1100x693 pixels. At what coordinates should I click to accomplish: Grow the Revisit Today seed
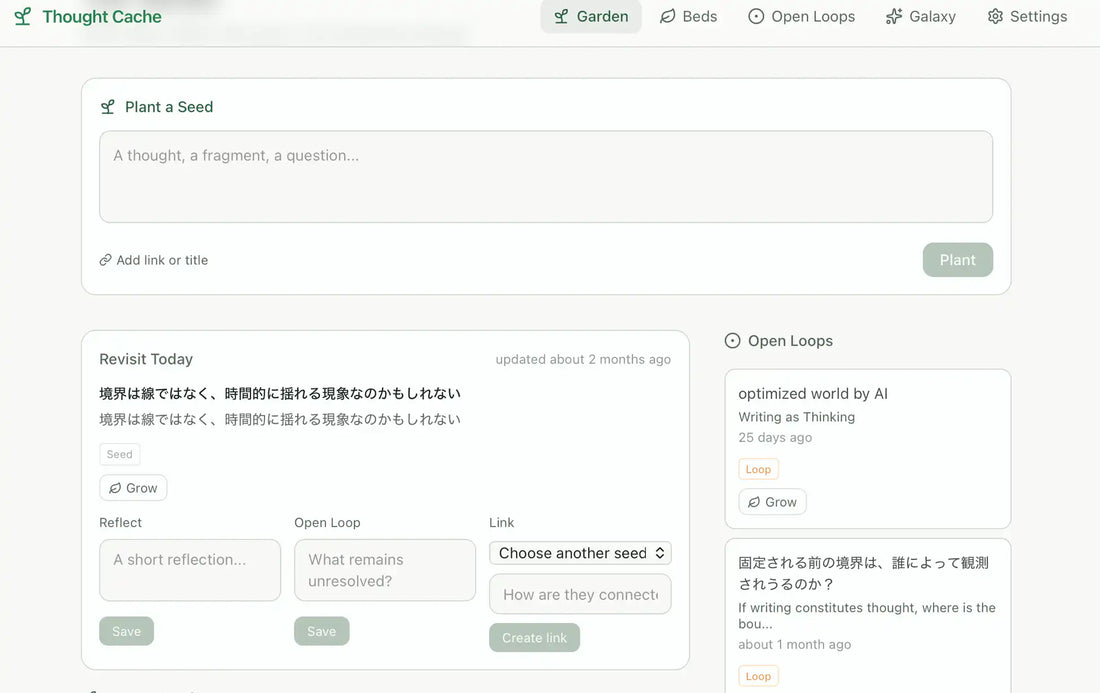click(x=133, y=488)
